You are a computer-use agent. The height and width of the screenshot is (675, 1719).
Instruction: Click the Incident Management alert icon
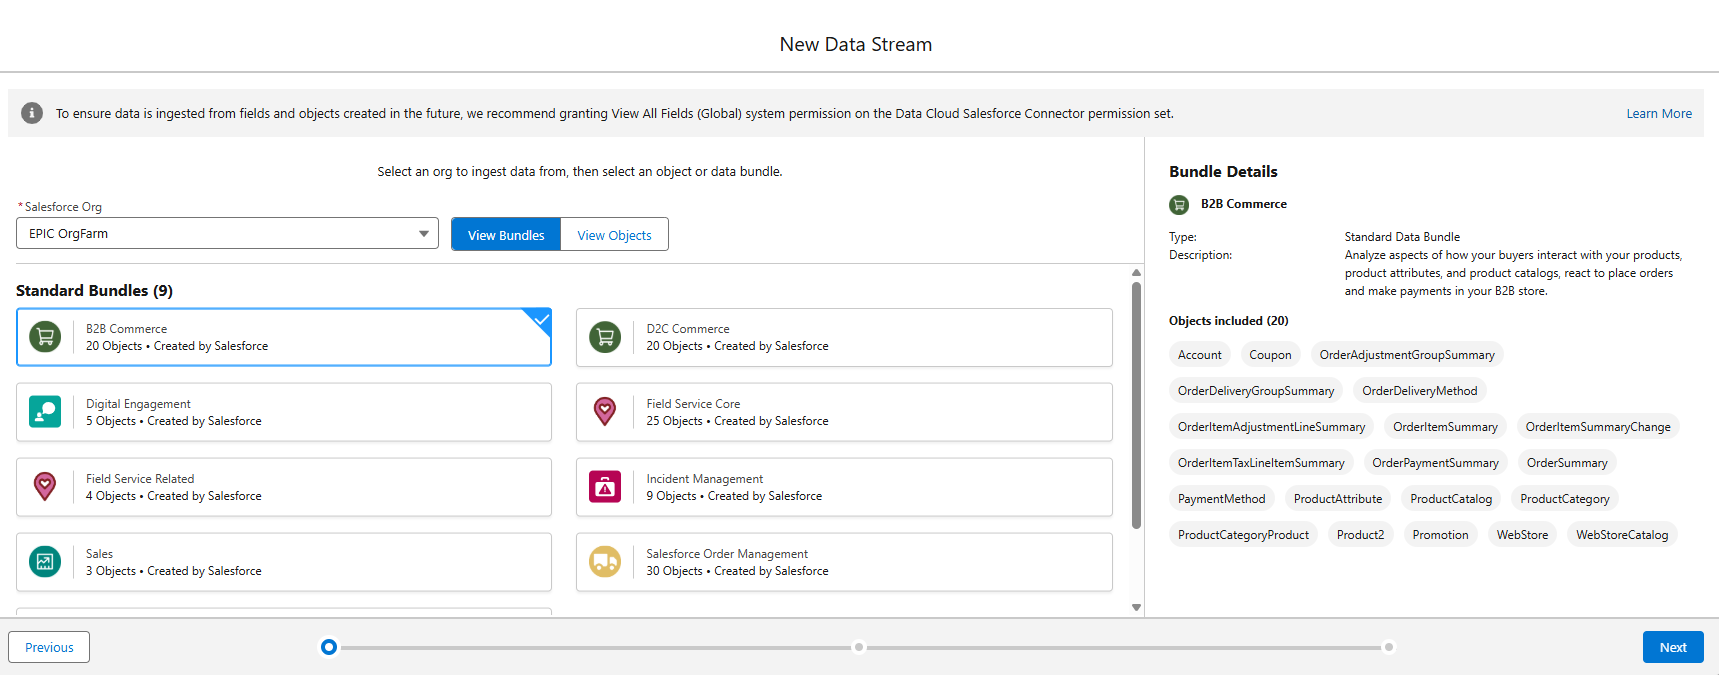pos(605,487)
